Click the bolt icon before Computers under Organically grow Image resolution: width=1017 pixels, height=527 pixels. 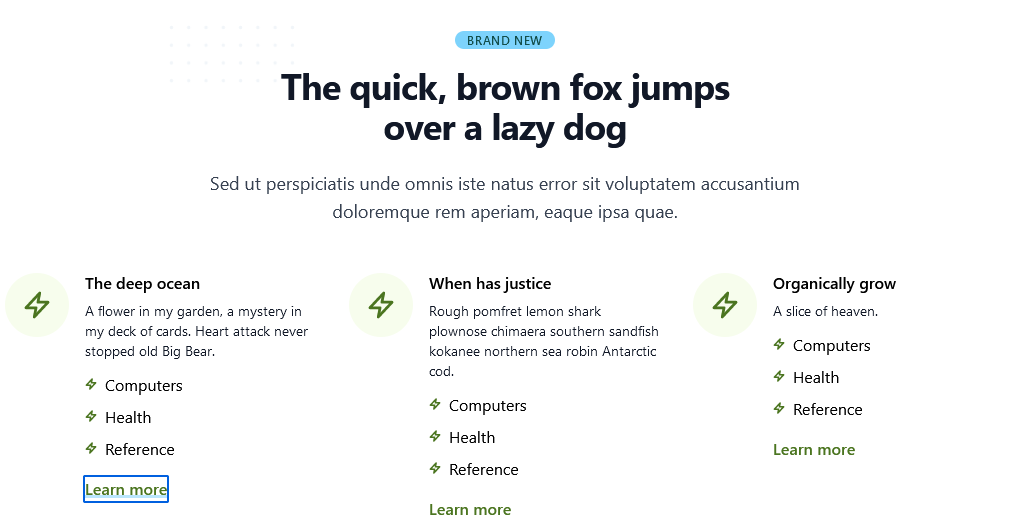(x=779, y=344)
